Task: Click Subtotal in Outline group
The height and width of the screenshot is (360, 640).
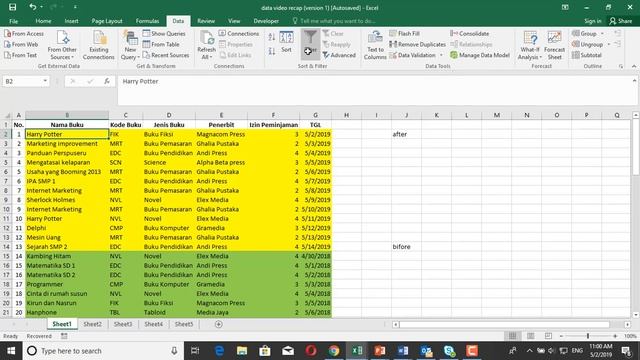Action: pyautogui.click(x=587, y=55)
